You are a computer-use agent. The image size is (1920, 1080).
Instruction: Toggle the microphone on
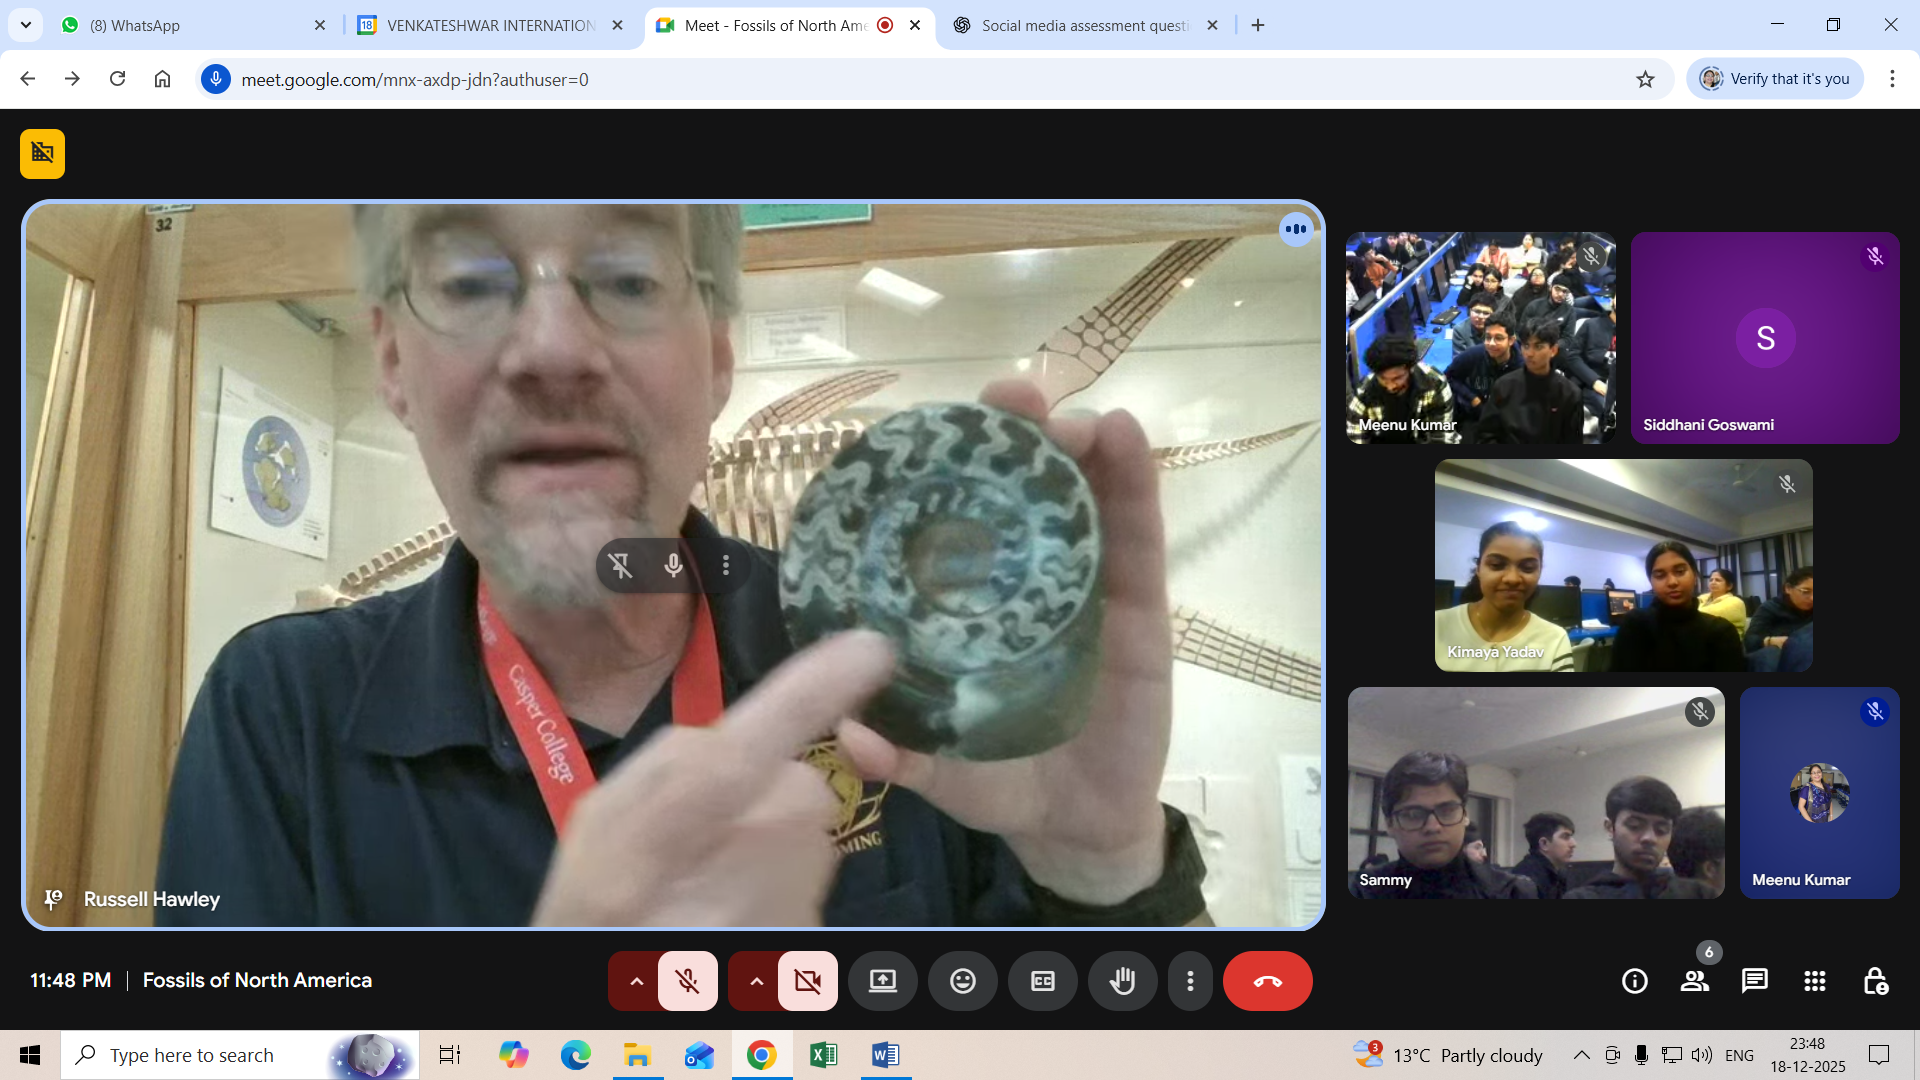687,981
